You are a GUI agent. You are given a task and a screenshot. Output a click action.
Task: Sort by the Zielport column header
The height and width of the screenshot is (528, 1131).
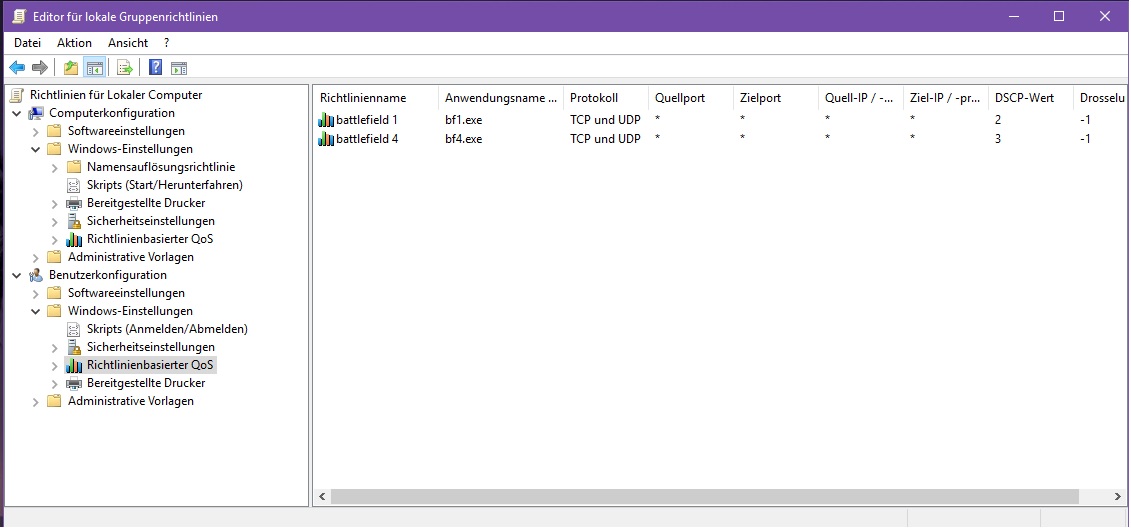[776, 97]
